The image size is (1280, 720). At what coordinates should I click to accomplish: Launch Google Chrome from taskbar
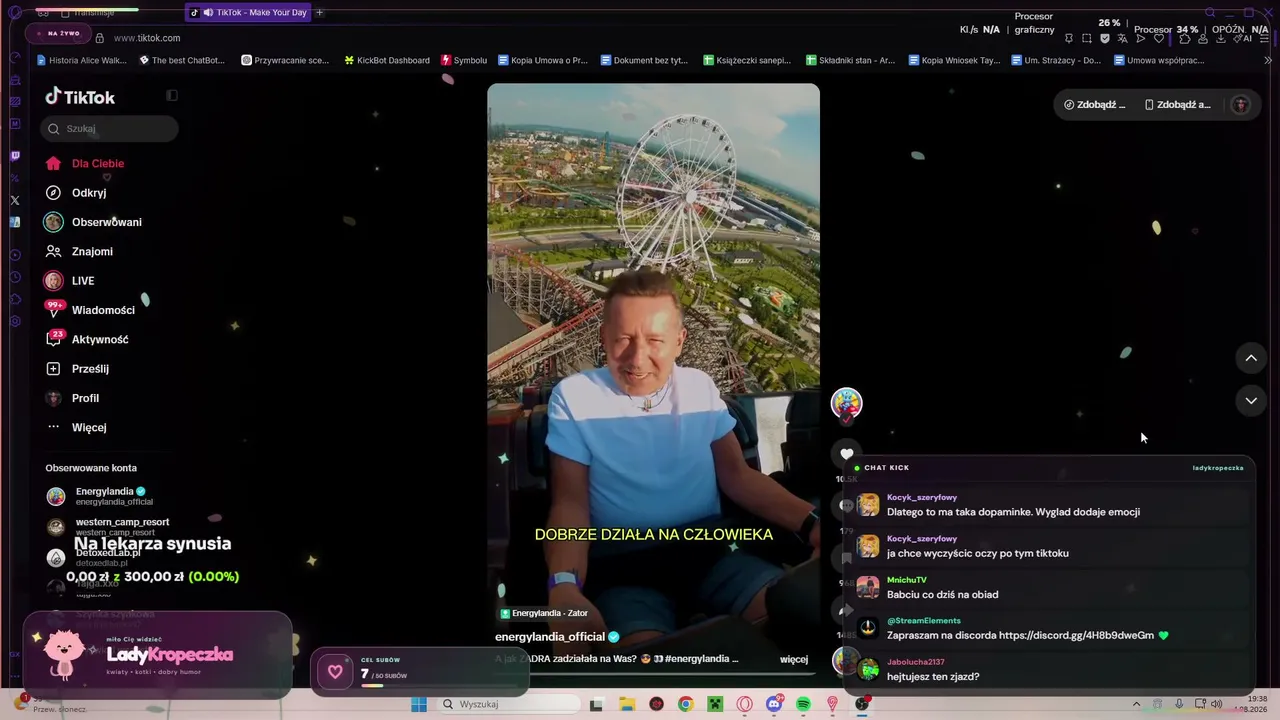pos(685,704)
